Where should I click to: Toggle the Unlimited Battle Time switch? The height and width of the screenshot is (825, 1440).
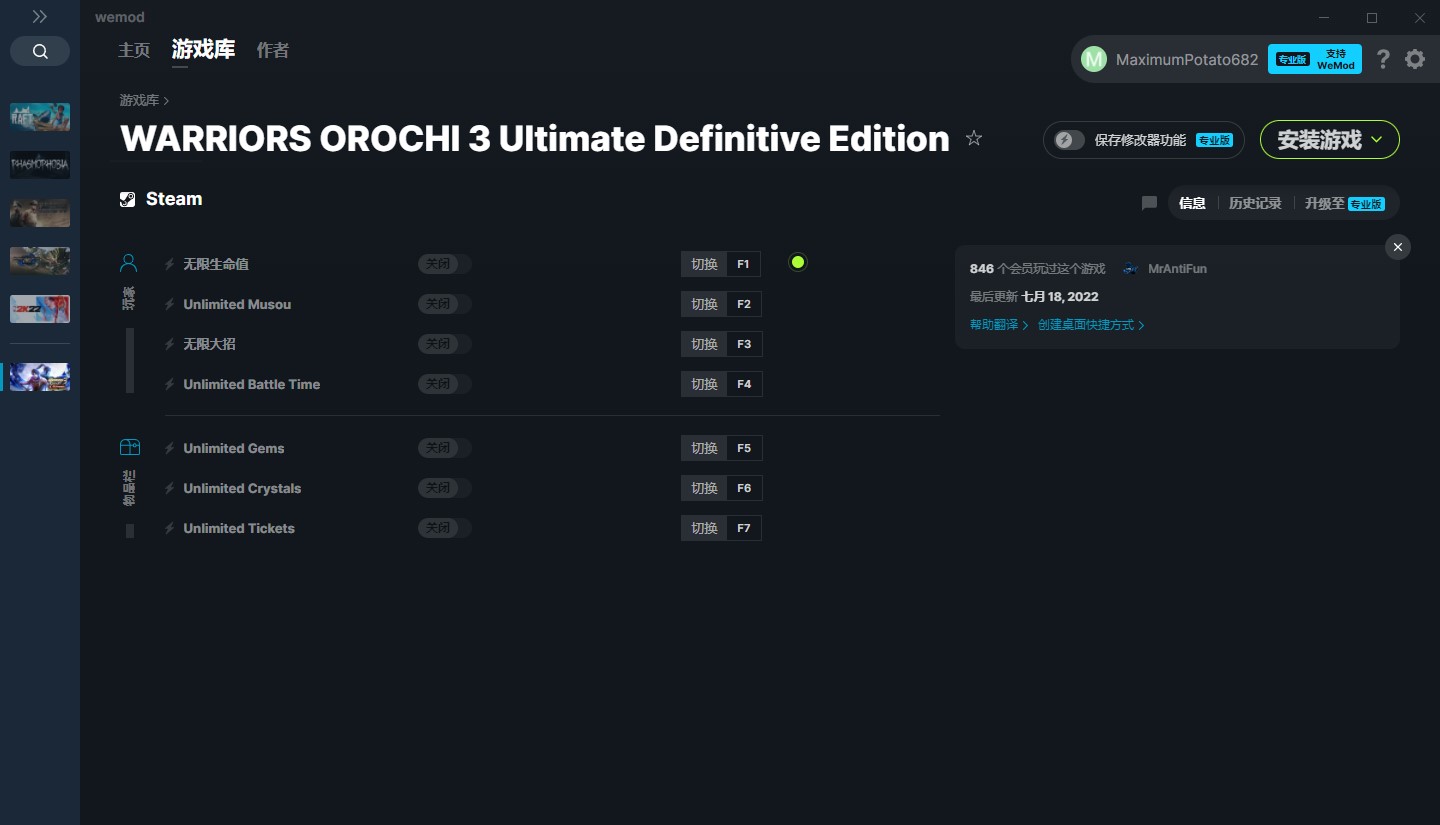[x=444, y=384]
